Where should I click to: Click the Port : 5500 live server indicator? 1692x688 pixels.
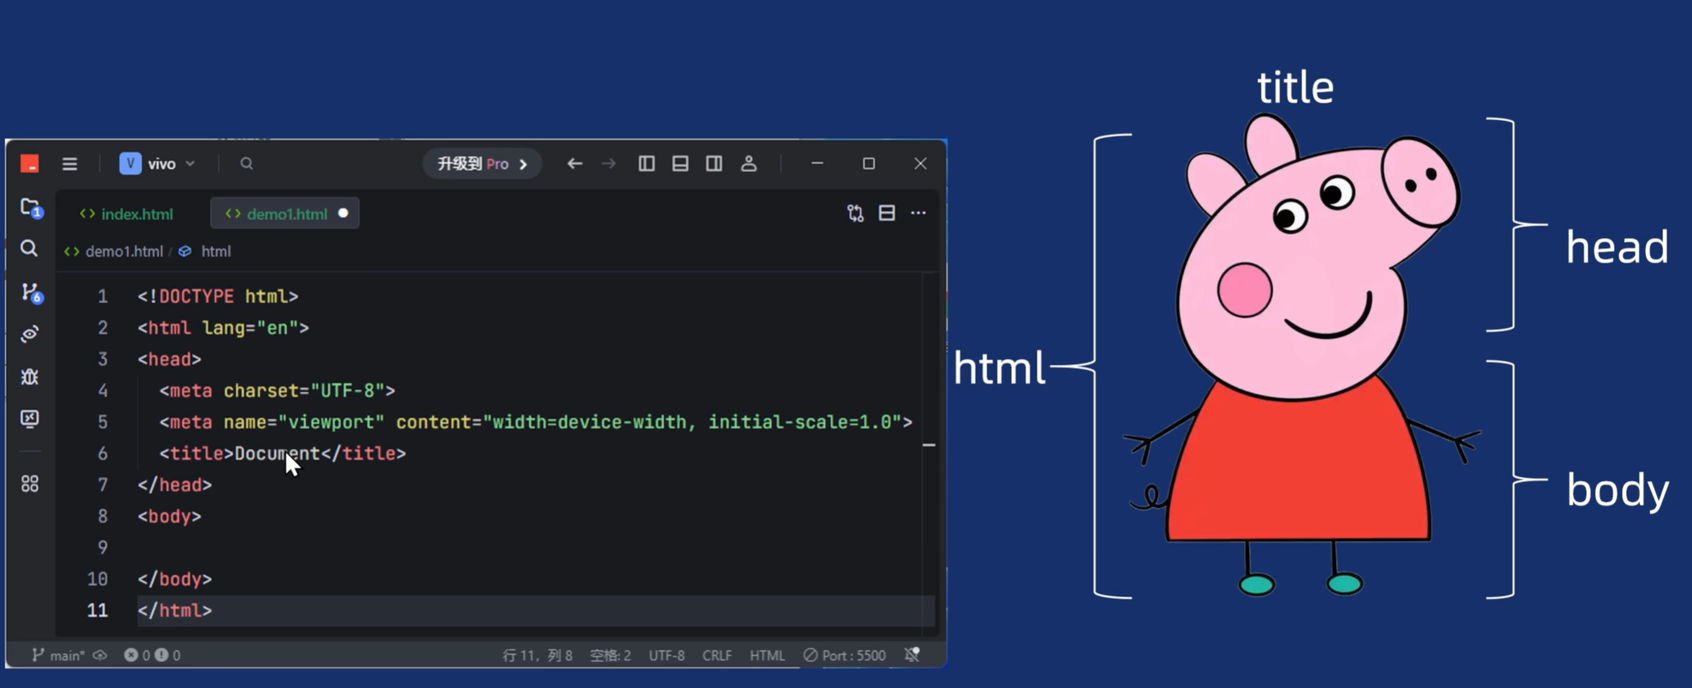(845, 656)
